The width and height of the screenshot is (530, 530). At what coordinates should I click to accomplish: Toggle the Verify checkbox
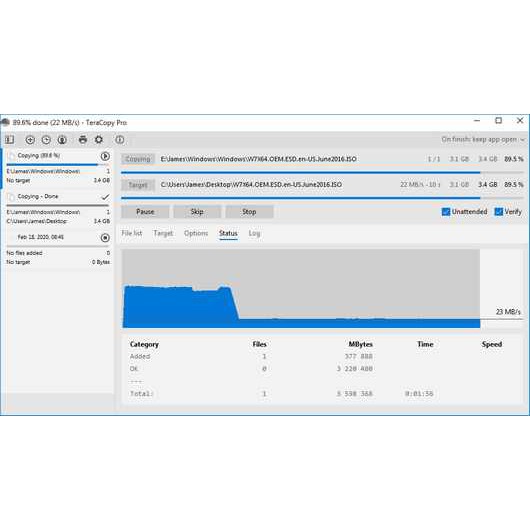[499, 212]
